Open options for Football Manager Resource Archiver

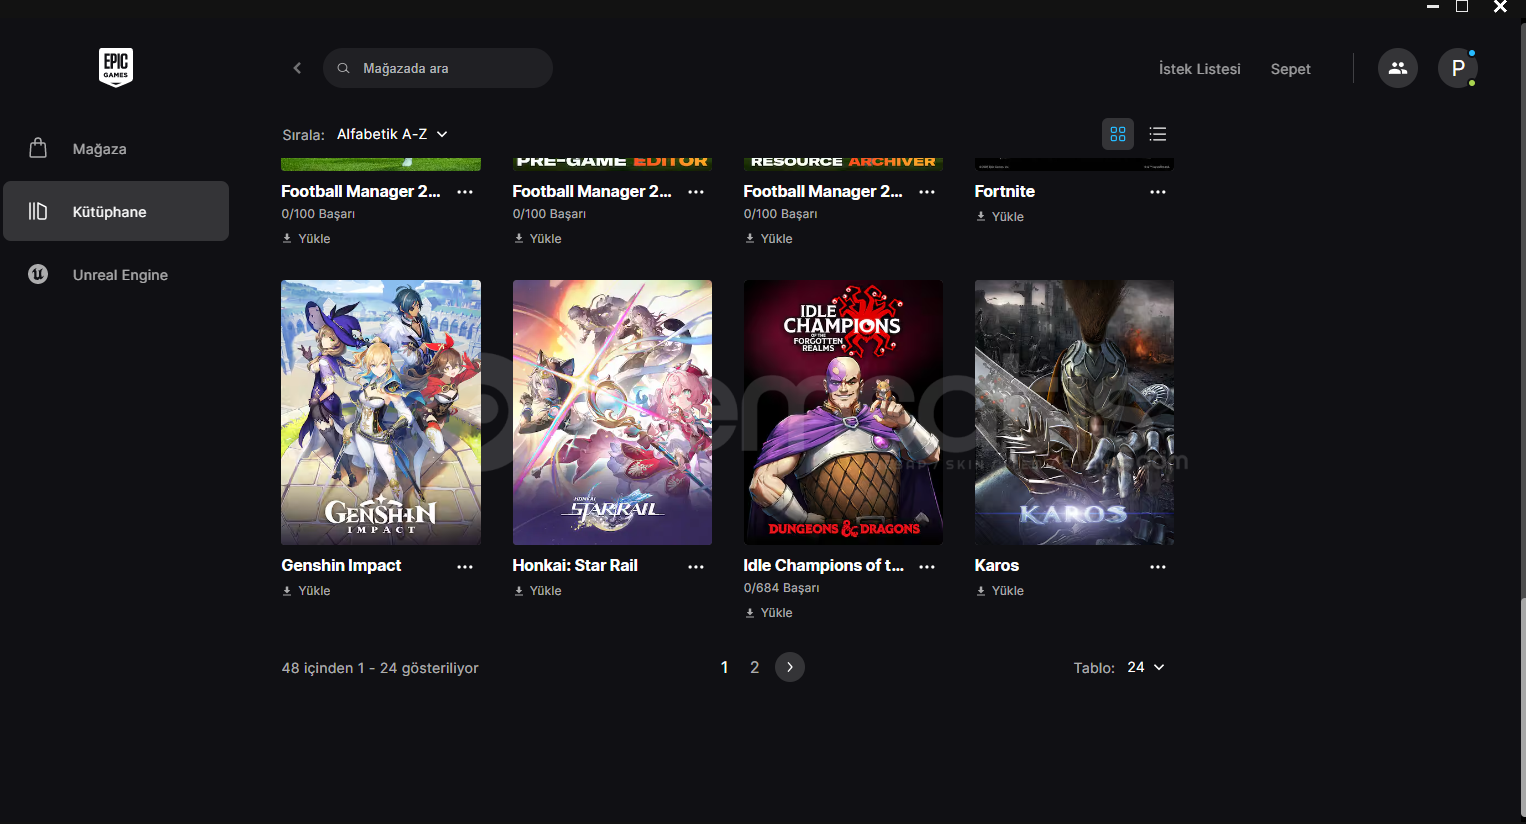pyautogui.click(x=927, y=192)
